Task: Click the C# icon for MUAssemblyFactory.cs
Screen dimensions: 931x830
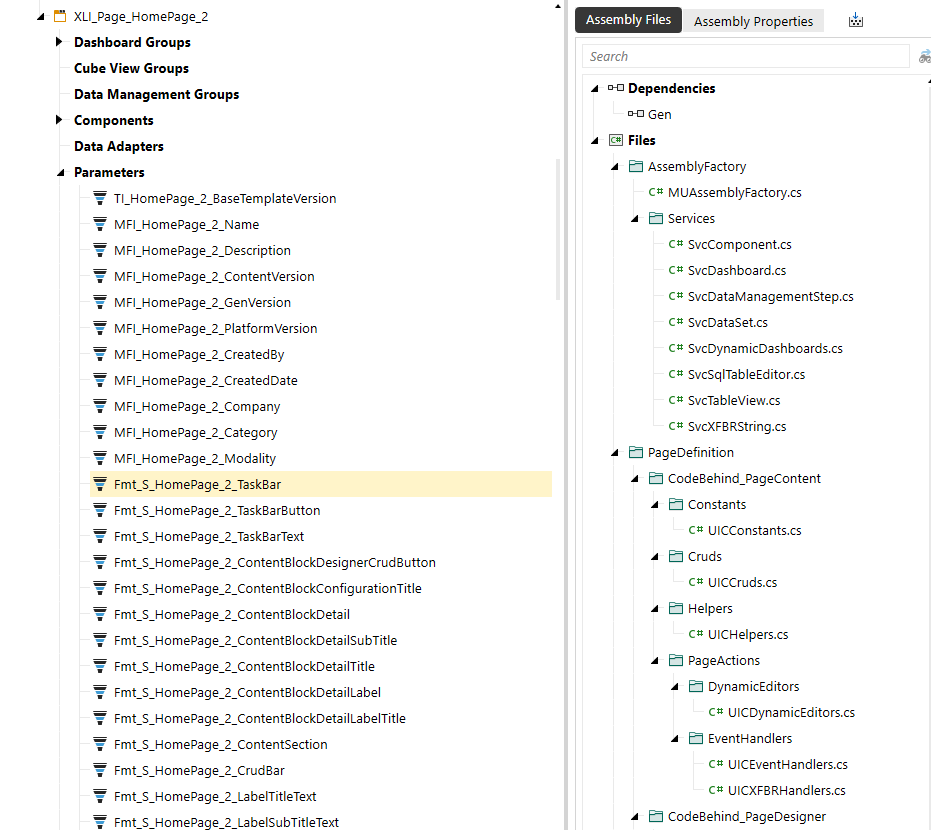Action: point(656,192)
